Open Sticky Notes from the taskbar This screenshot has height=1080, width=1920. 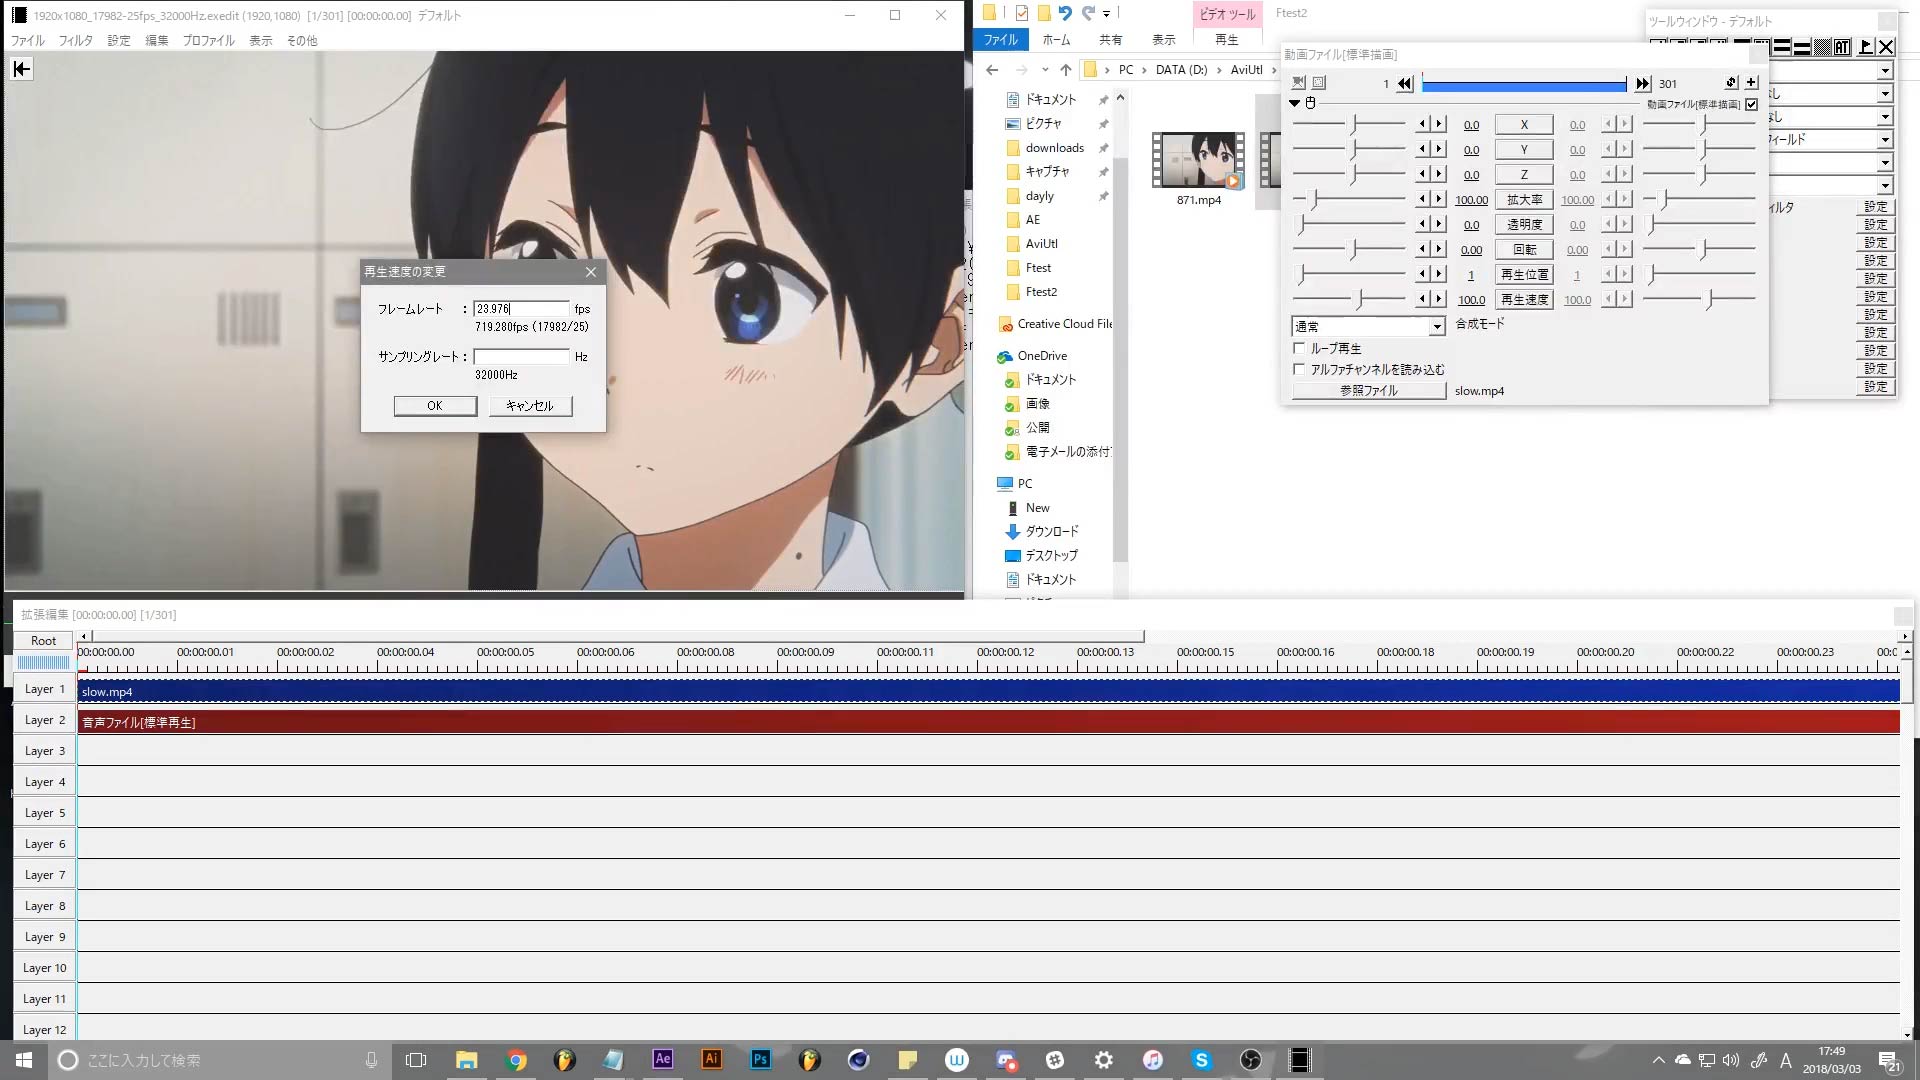point(907,1060)
